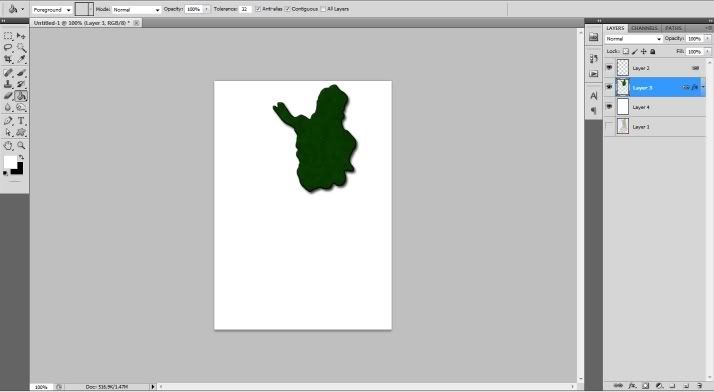This screenshot has width=714, height=392.
Task: Add a layer mask
Action: [x=645, y=386]
